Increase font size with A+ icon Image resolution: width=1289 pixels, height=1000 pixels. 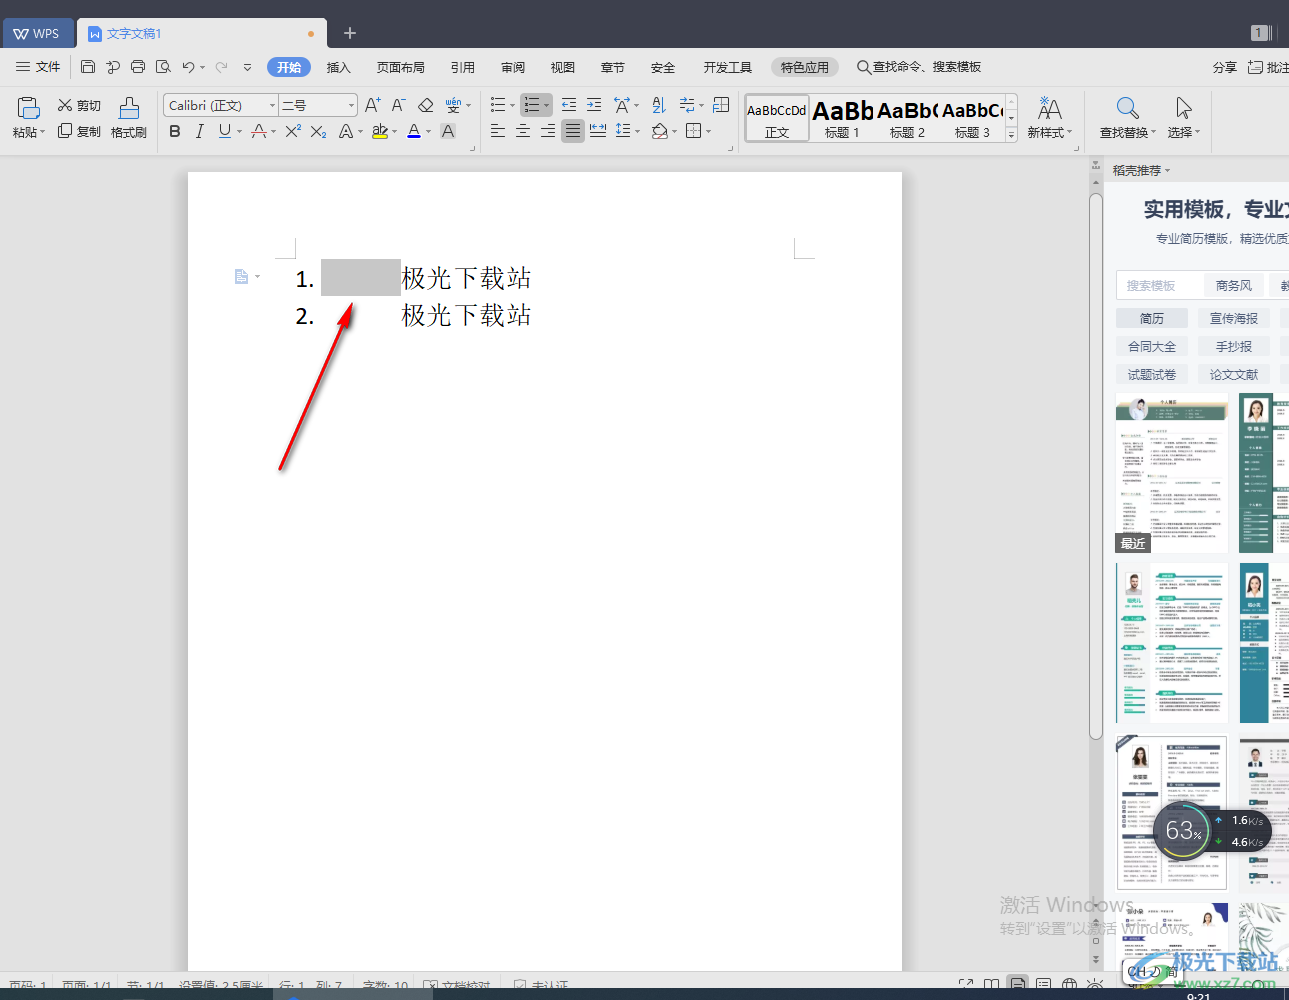point(372,105)
